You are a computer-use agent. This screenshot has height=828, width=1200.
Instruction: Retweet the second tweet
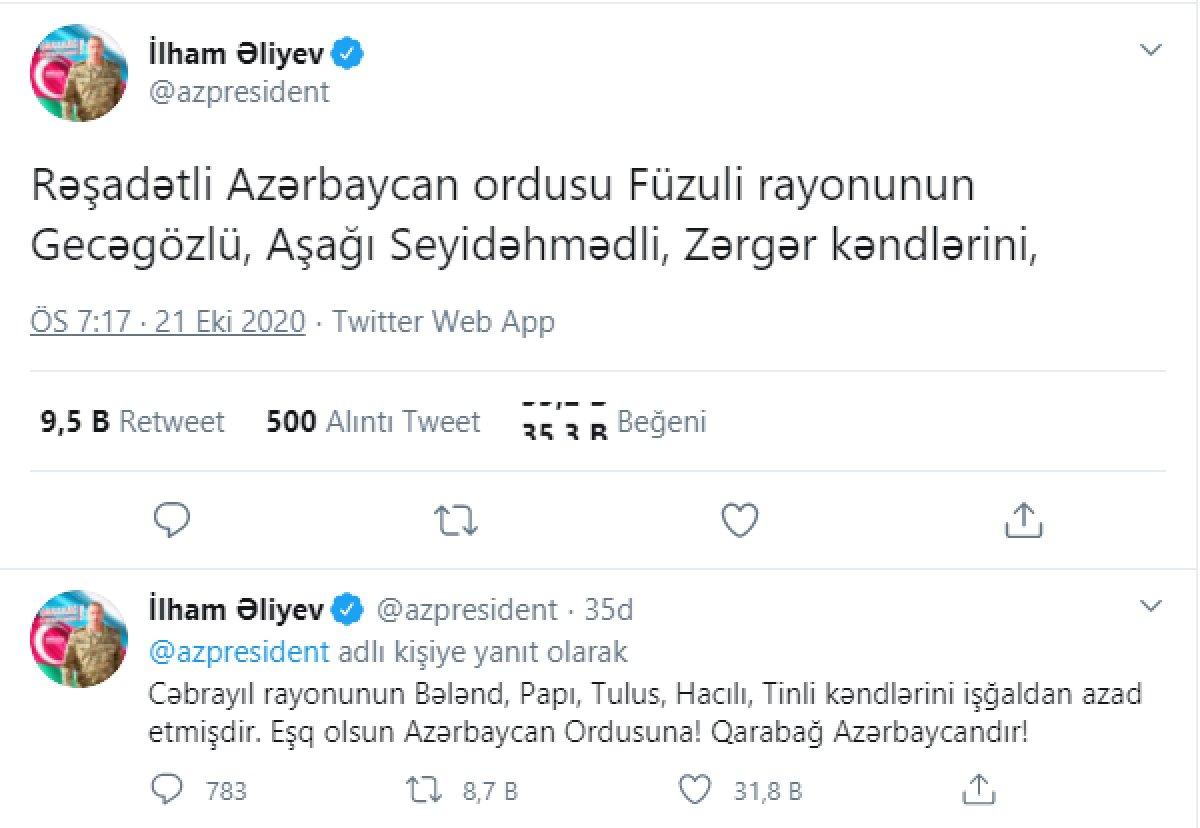(422, 790)
